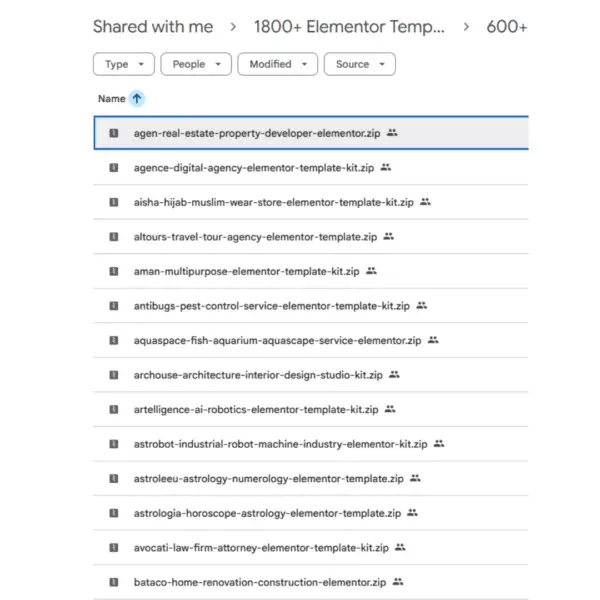The width and height of the screenshot is (600, 600).
Task: Open the 600+ breadcrumb folder
Action: click(x=507, y=27)
